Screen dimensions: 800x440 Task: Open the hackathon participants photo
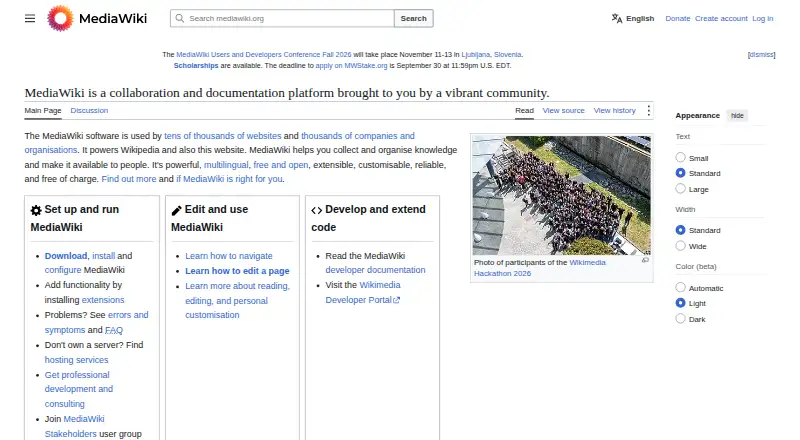click(561, 195)
